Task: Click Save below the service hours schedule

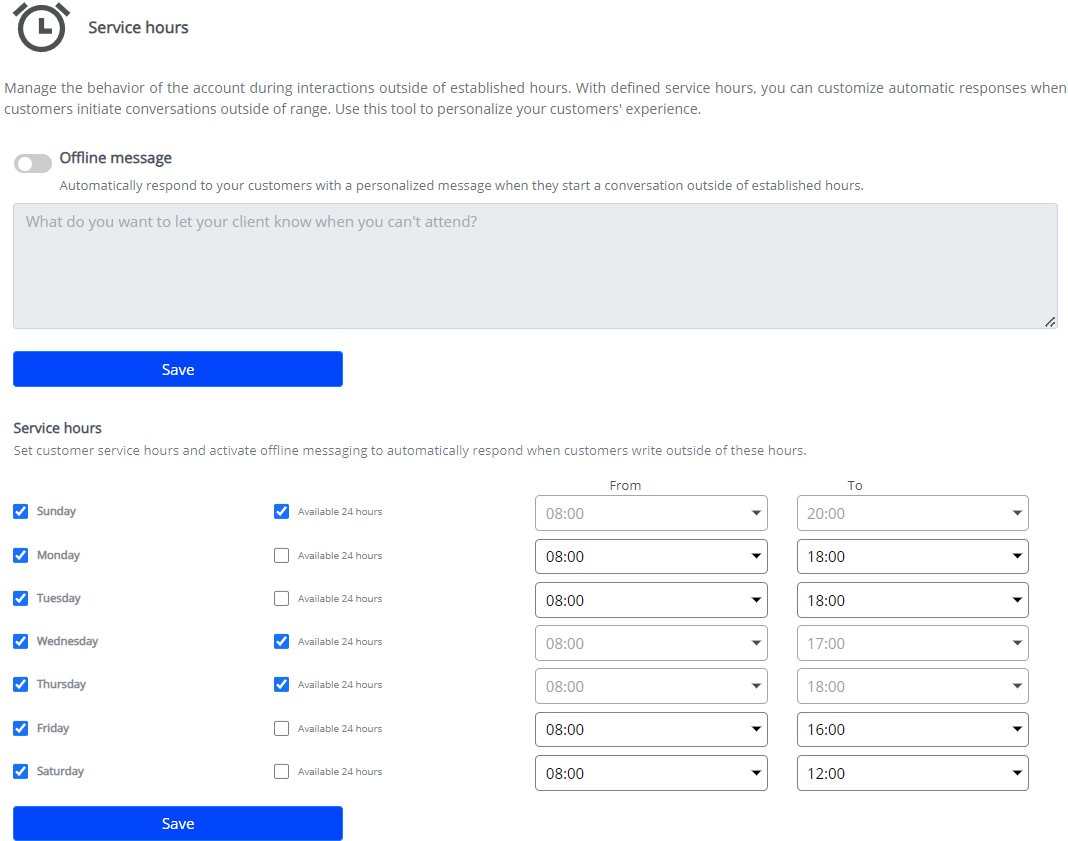Action: (178, 823)
